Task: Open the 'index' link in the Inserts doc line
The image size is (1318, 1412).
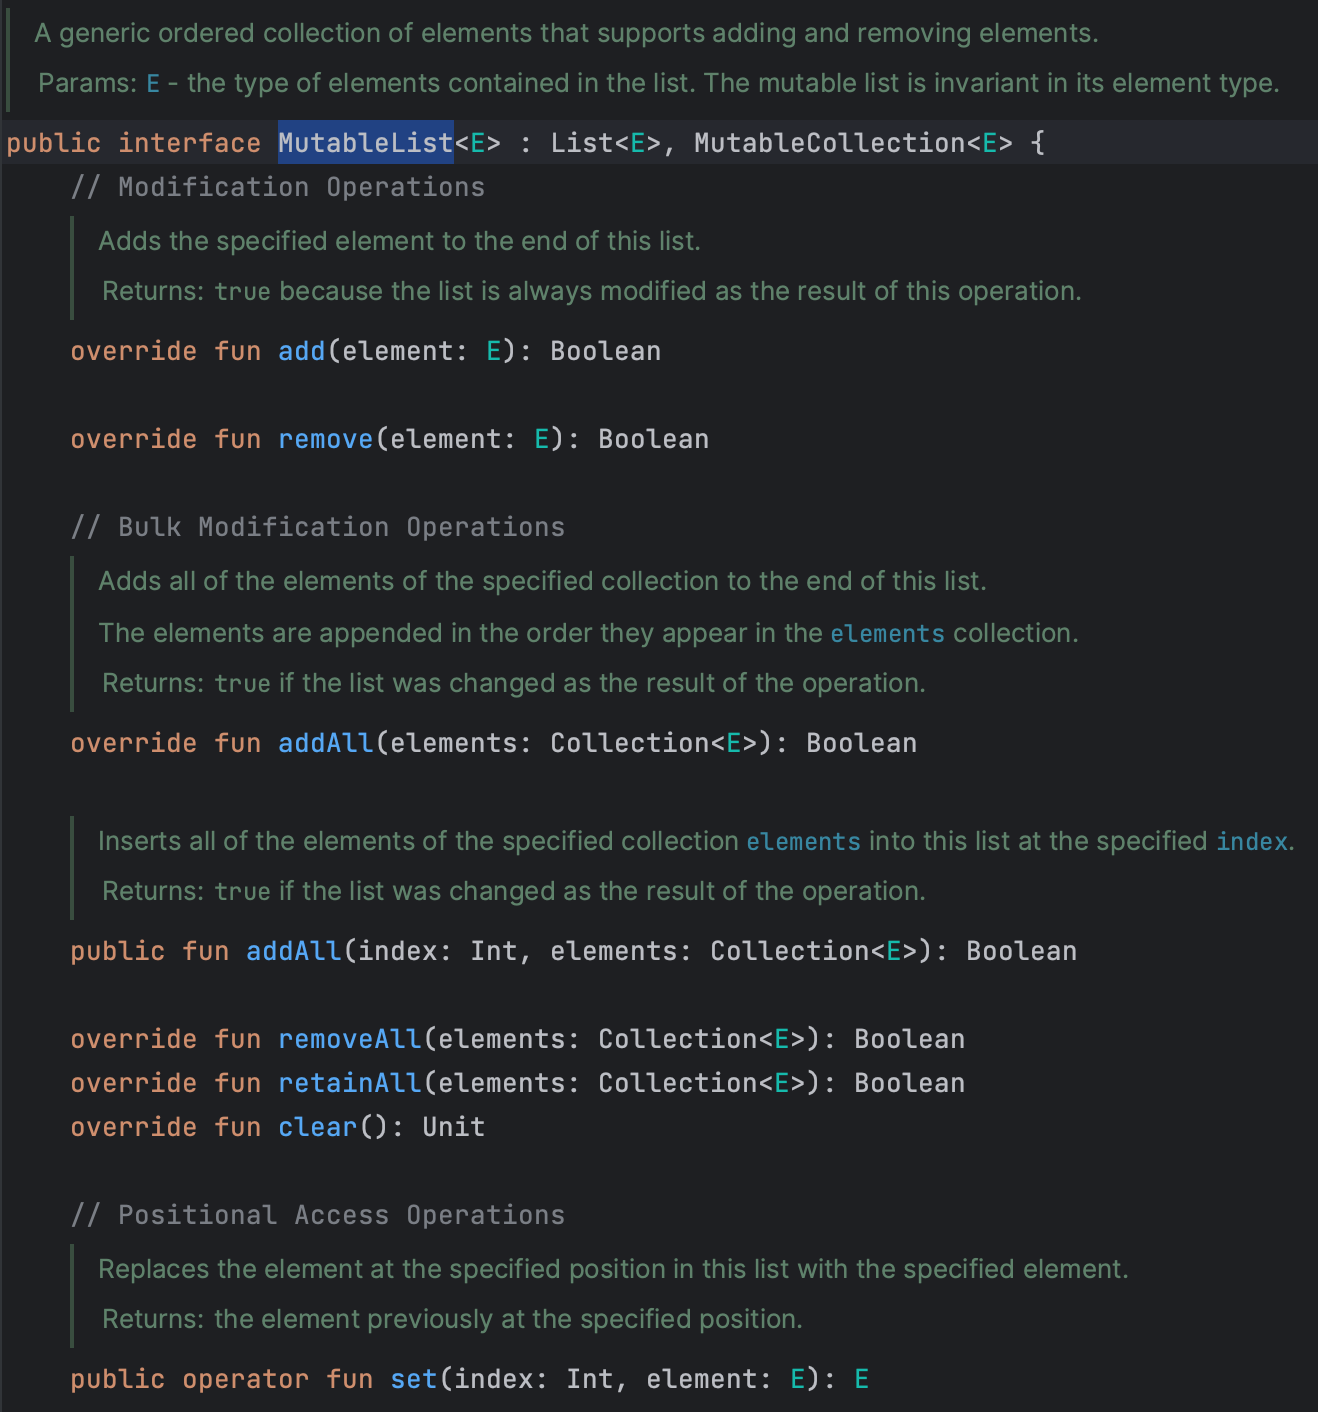Action: 1252,842
